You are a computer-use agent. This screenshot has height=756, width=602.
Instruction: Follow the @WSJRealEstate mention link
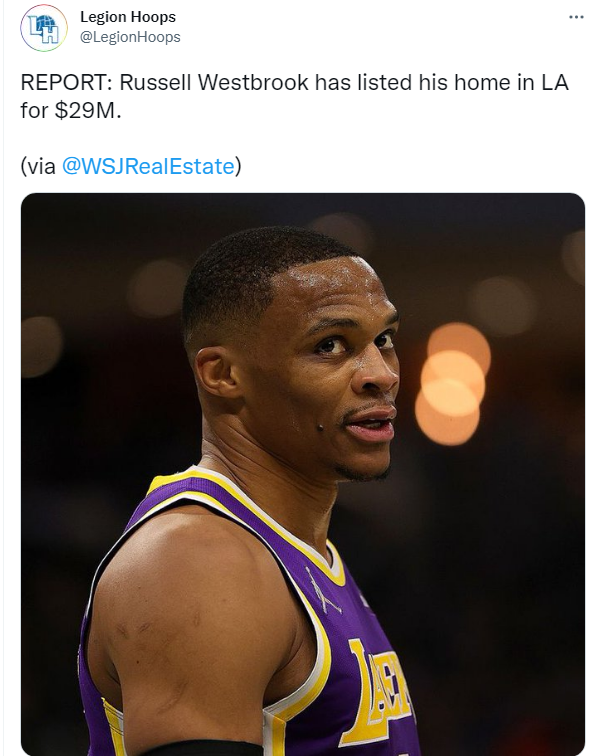click(148, 166)
